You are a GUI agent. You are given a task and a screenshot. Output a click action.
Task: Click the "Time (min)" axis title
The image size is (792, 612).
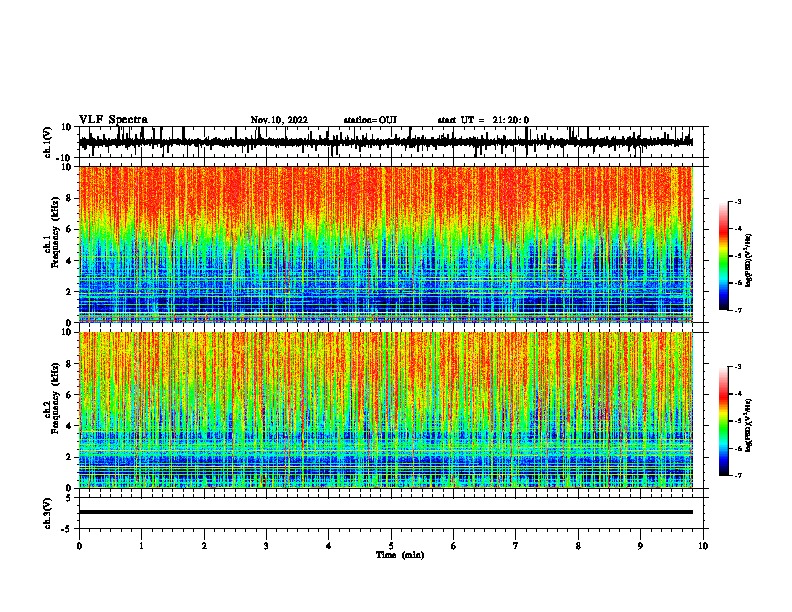pos(400,555)
